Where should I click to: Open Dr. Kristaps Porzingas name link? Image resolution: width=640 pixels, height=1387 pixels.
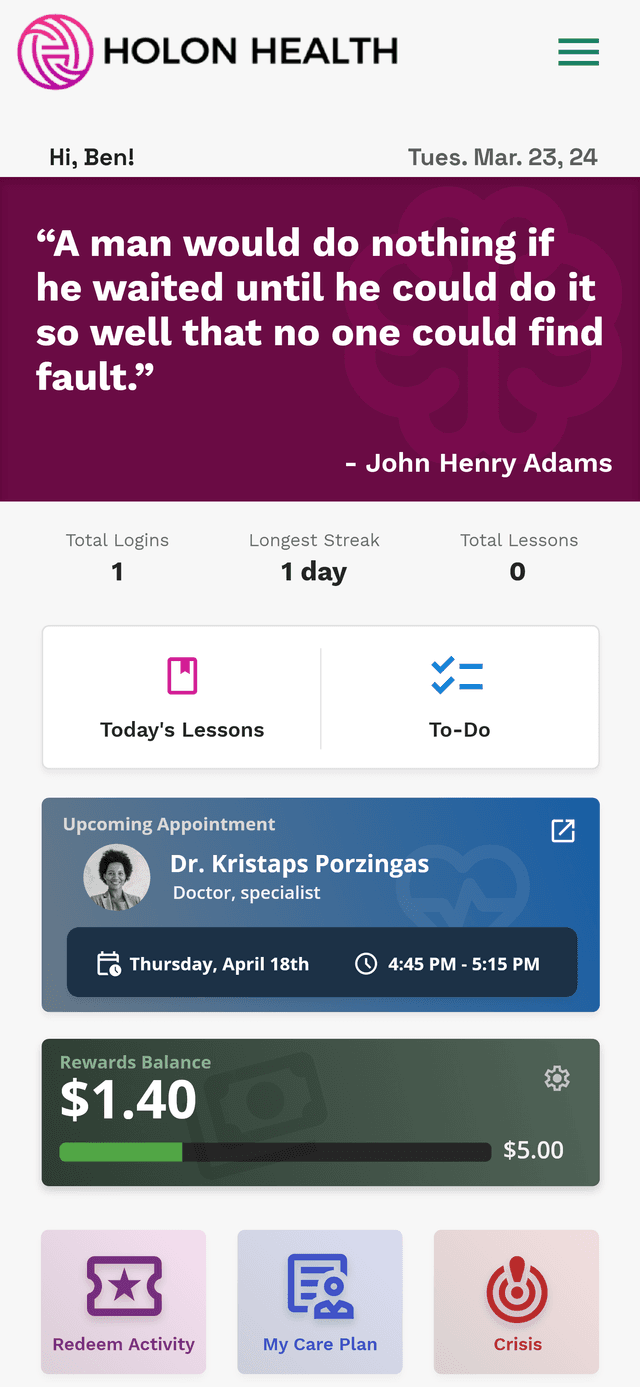(300, 864)
